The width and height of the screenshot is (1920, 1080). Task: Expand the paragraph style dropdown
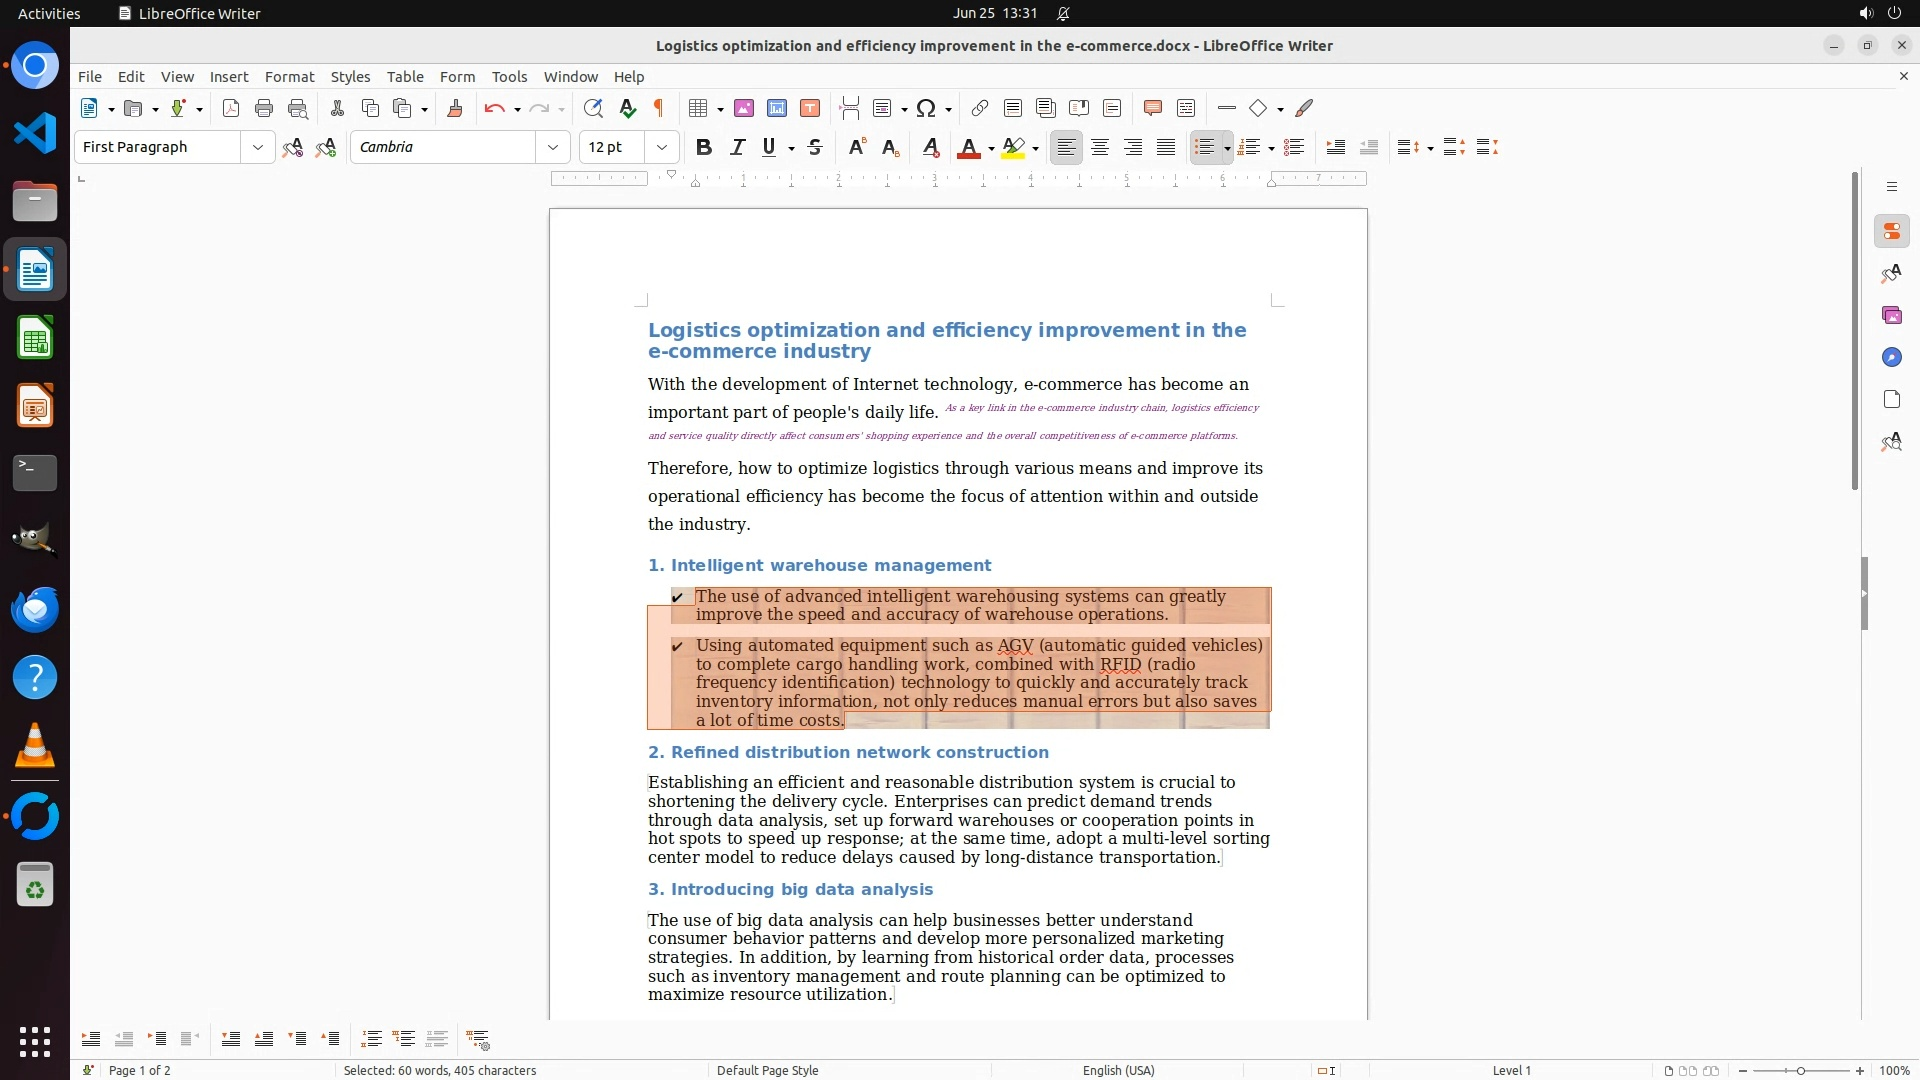point(258,147)
